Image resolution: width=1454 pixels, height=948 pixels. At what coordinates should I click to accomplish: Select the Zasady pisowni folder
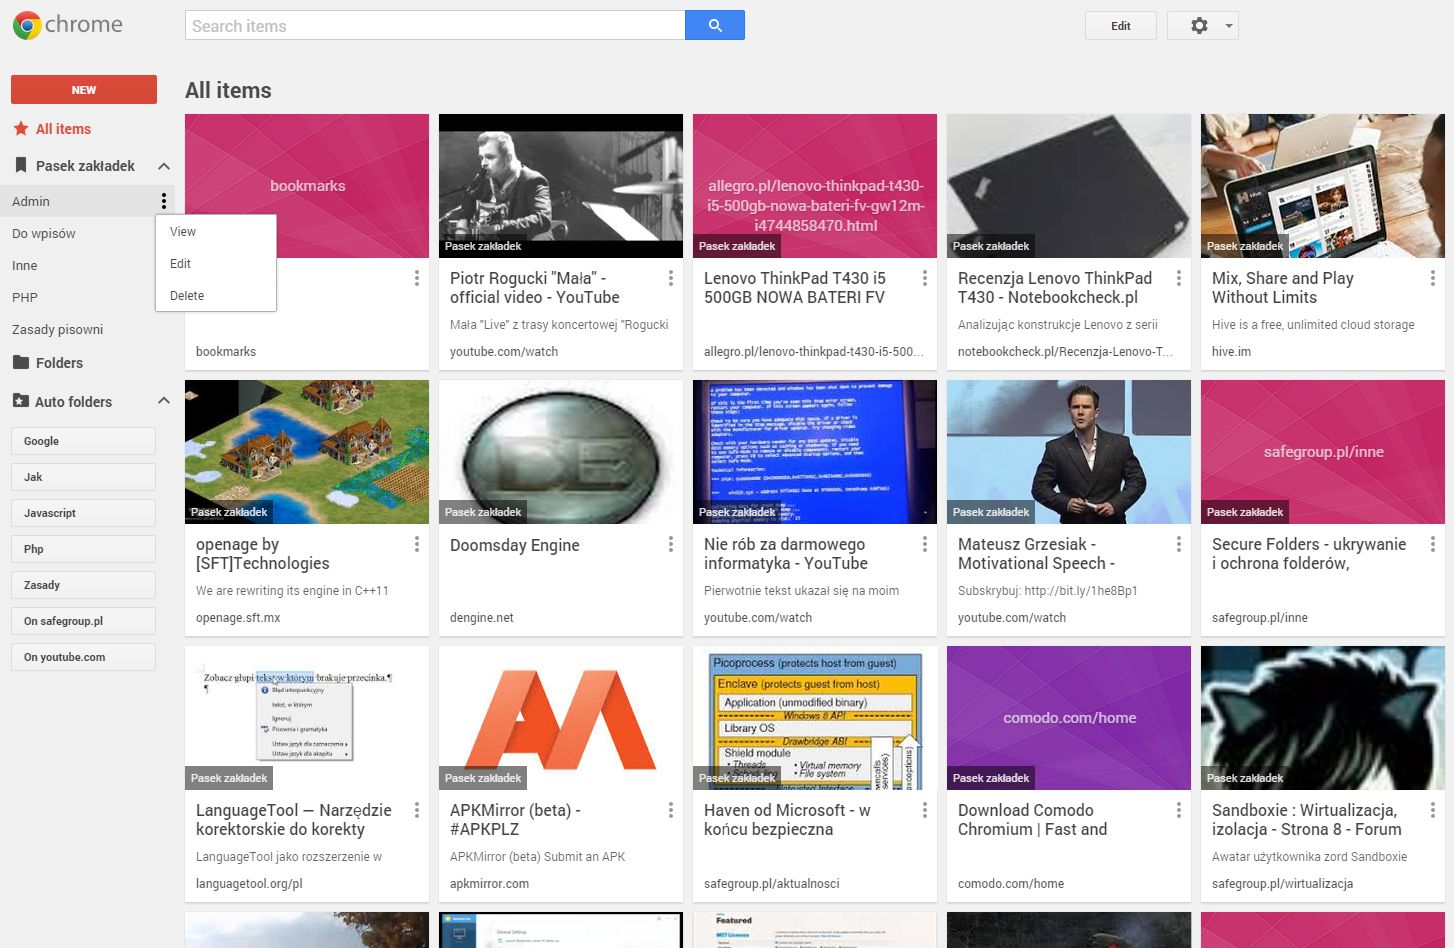pyautogui.click(x=58, y=330)
